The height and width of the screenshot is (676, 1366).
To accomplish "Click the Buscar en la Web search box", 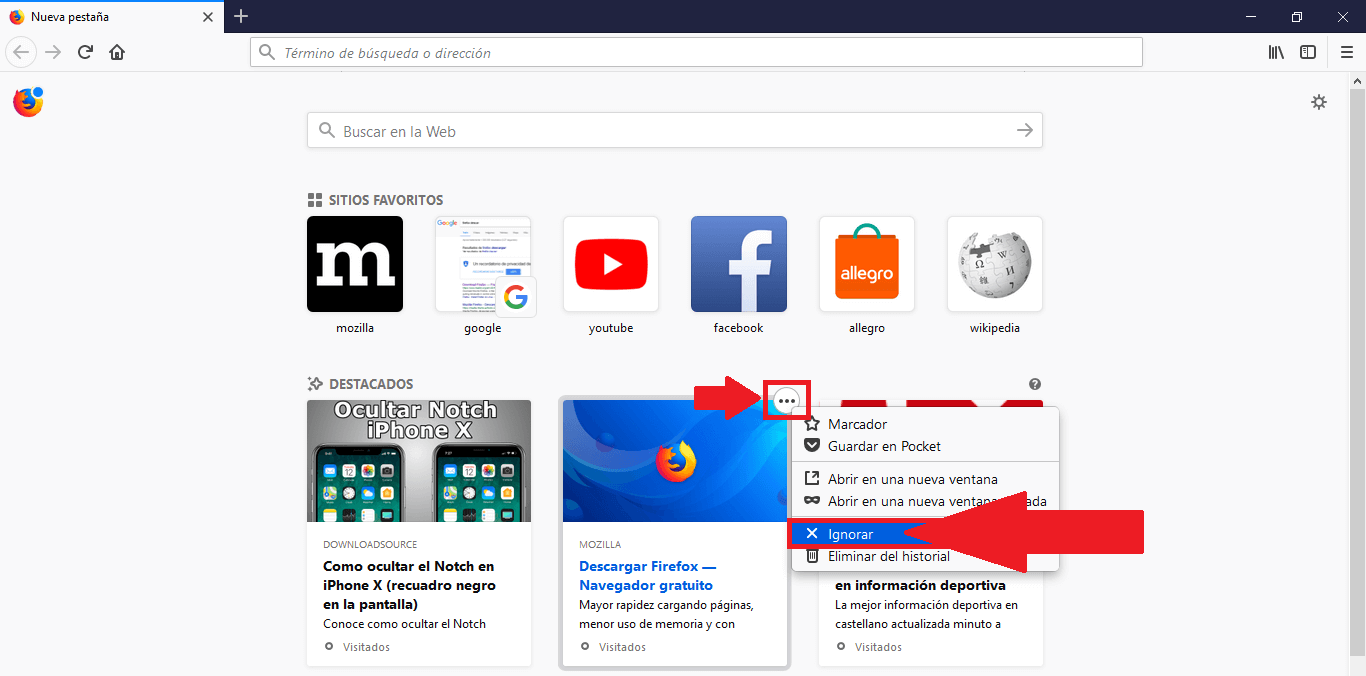I will click(675, 131).
